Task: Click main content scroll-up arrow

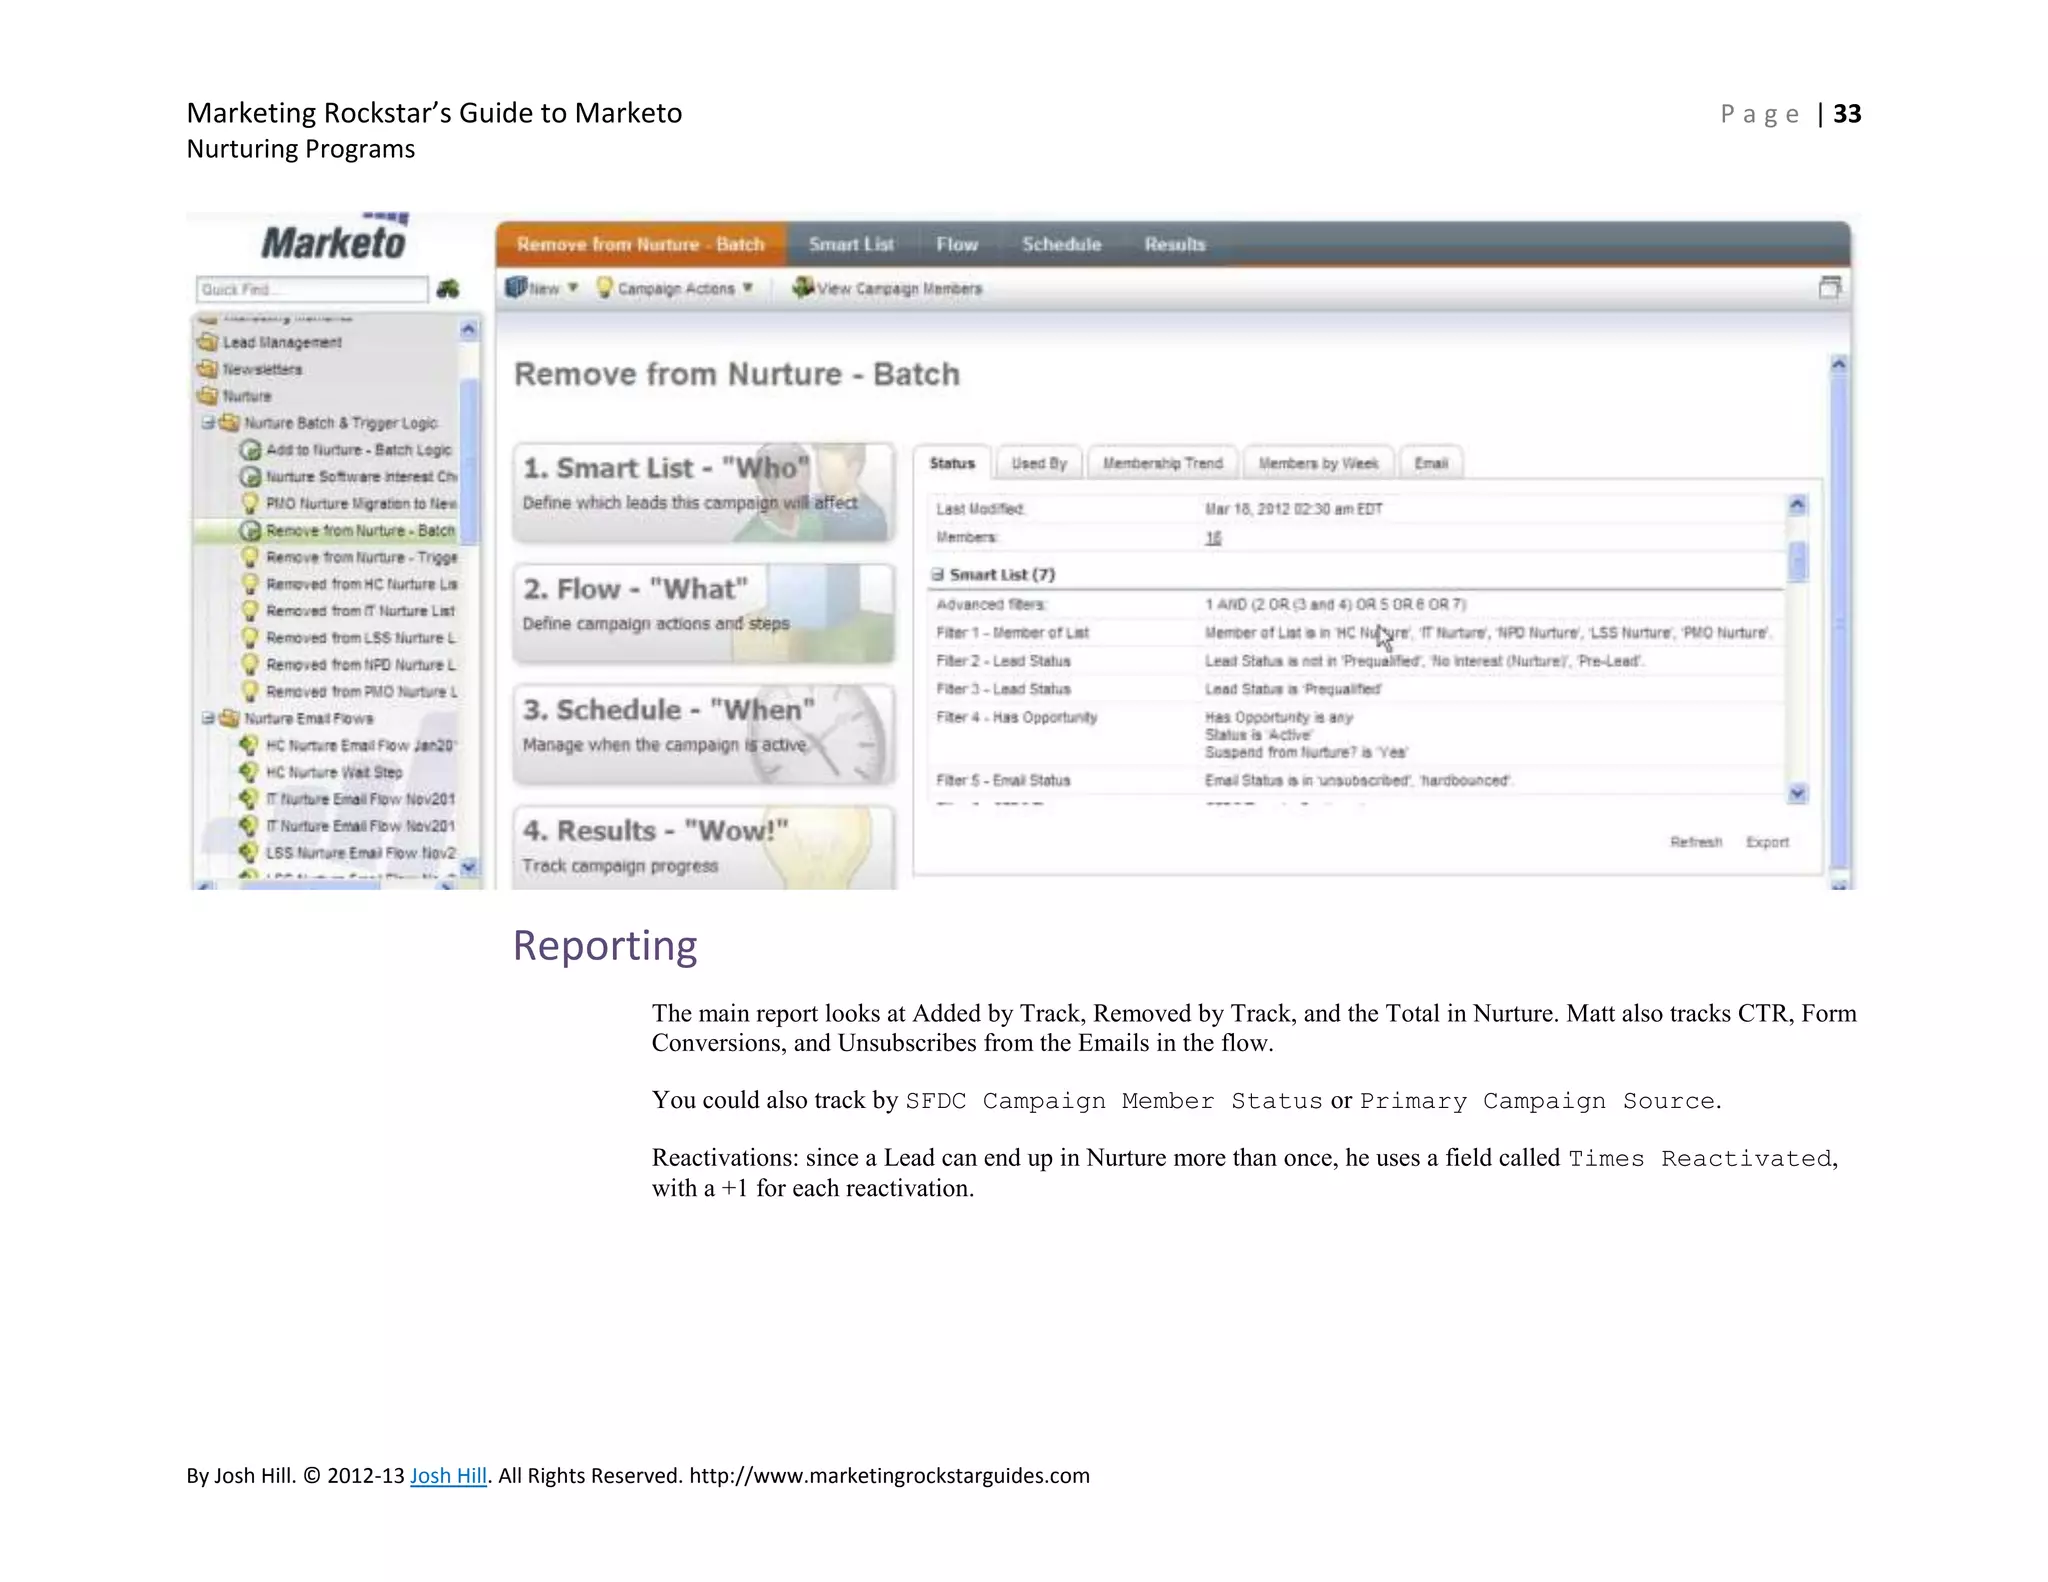Action: pyautogui.click(x=1839, y=365)
